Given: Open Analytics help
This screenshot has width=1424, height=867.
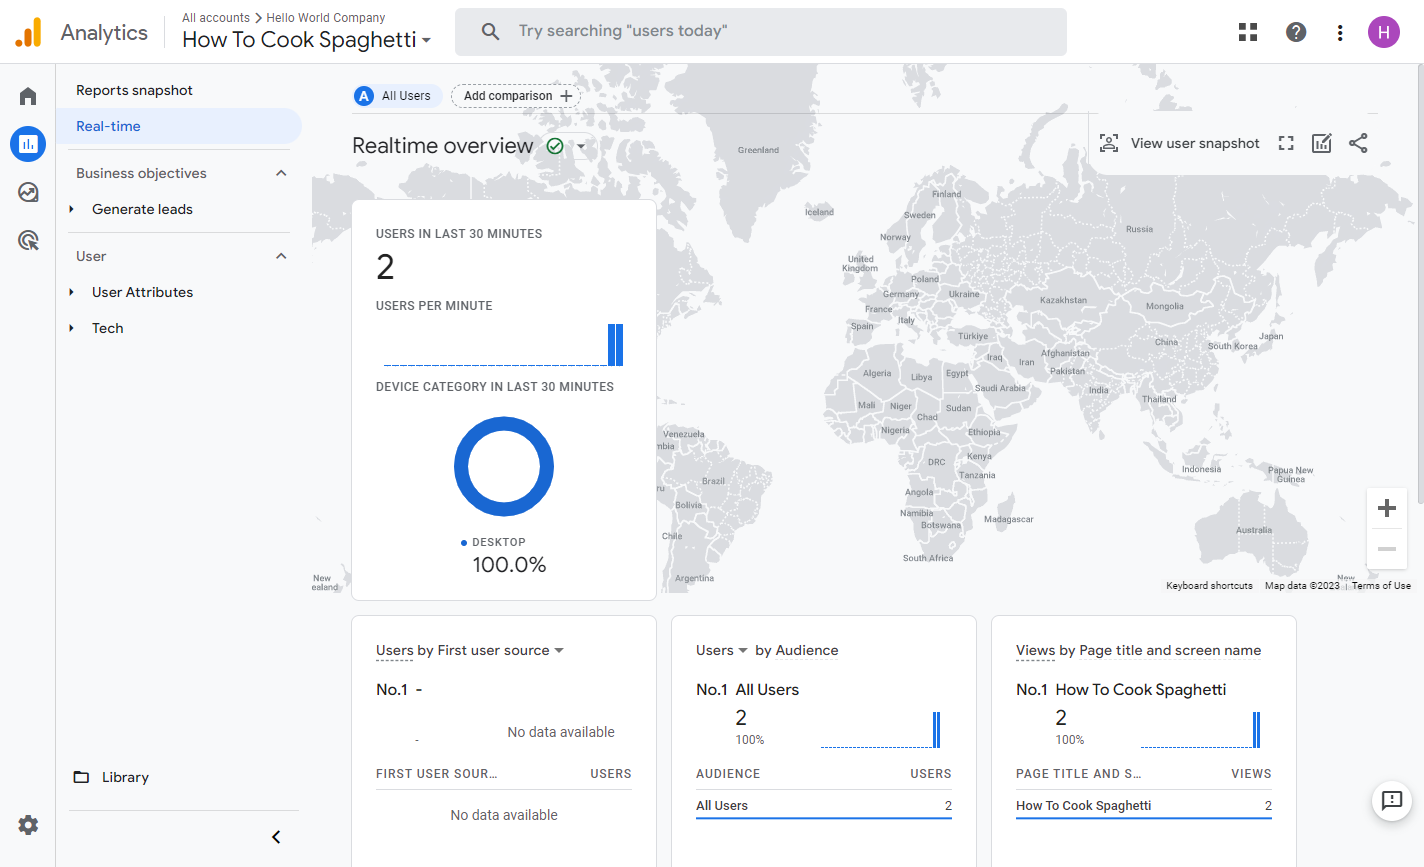Looking at the screenshot, I should pyautogui.click(x=1296, y=31).
